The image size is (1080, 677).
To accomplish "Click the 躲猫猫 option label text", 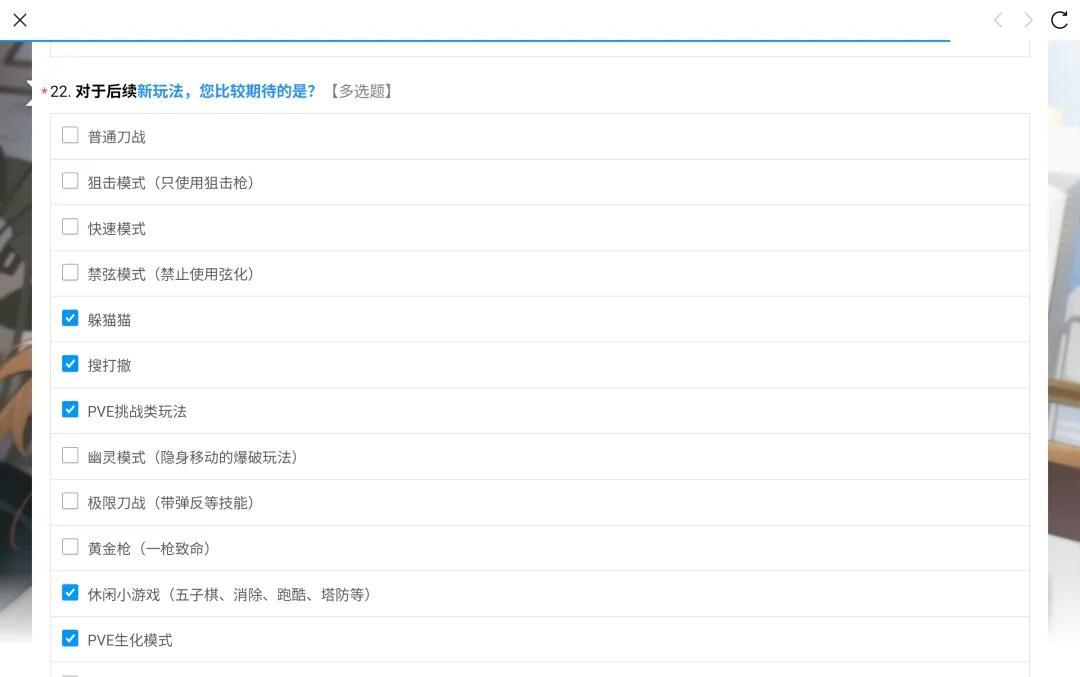I will coord(109,320).
